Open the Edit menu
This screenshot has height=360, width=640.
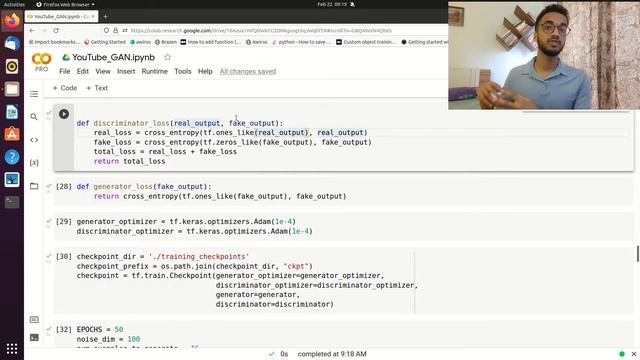click(x=82, y=71)
